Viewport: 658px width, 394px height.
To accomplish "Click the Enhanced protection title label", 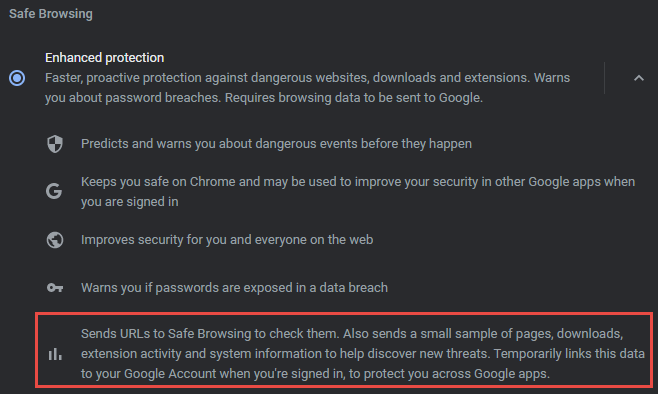I will [104, 57].
